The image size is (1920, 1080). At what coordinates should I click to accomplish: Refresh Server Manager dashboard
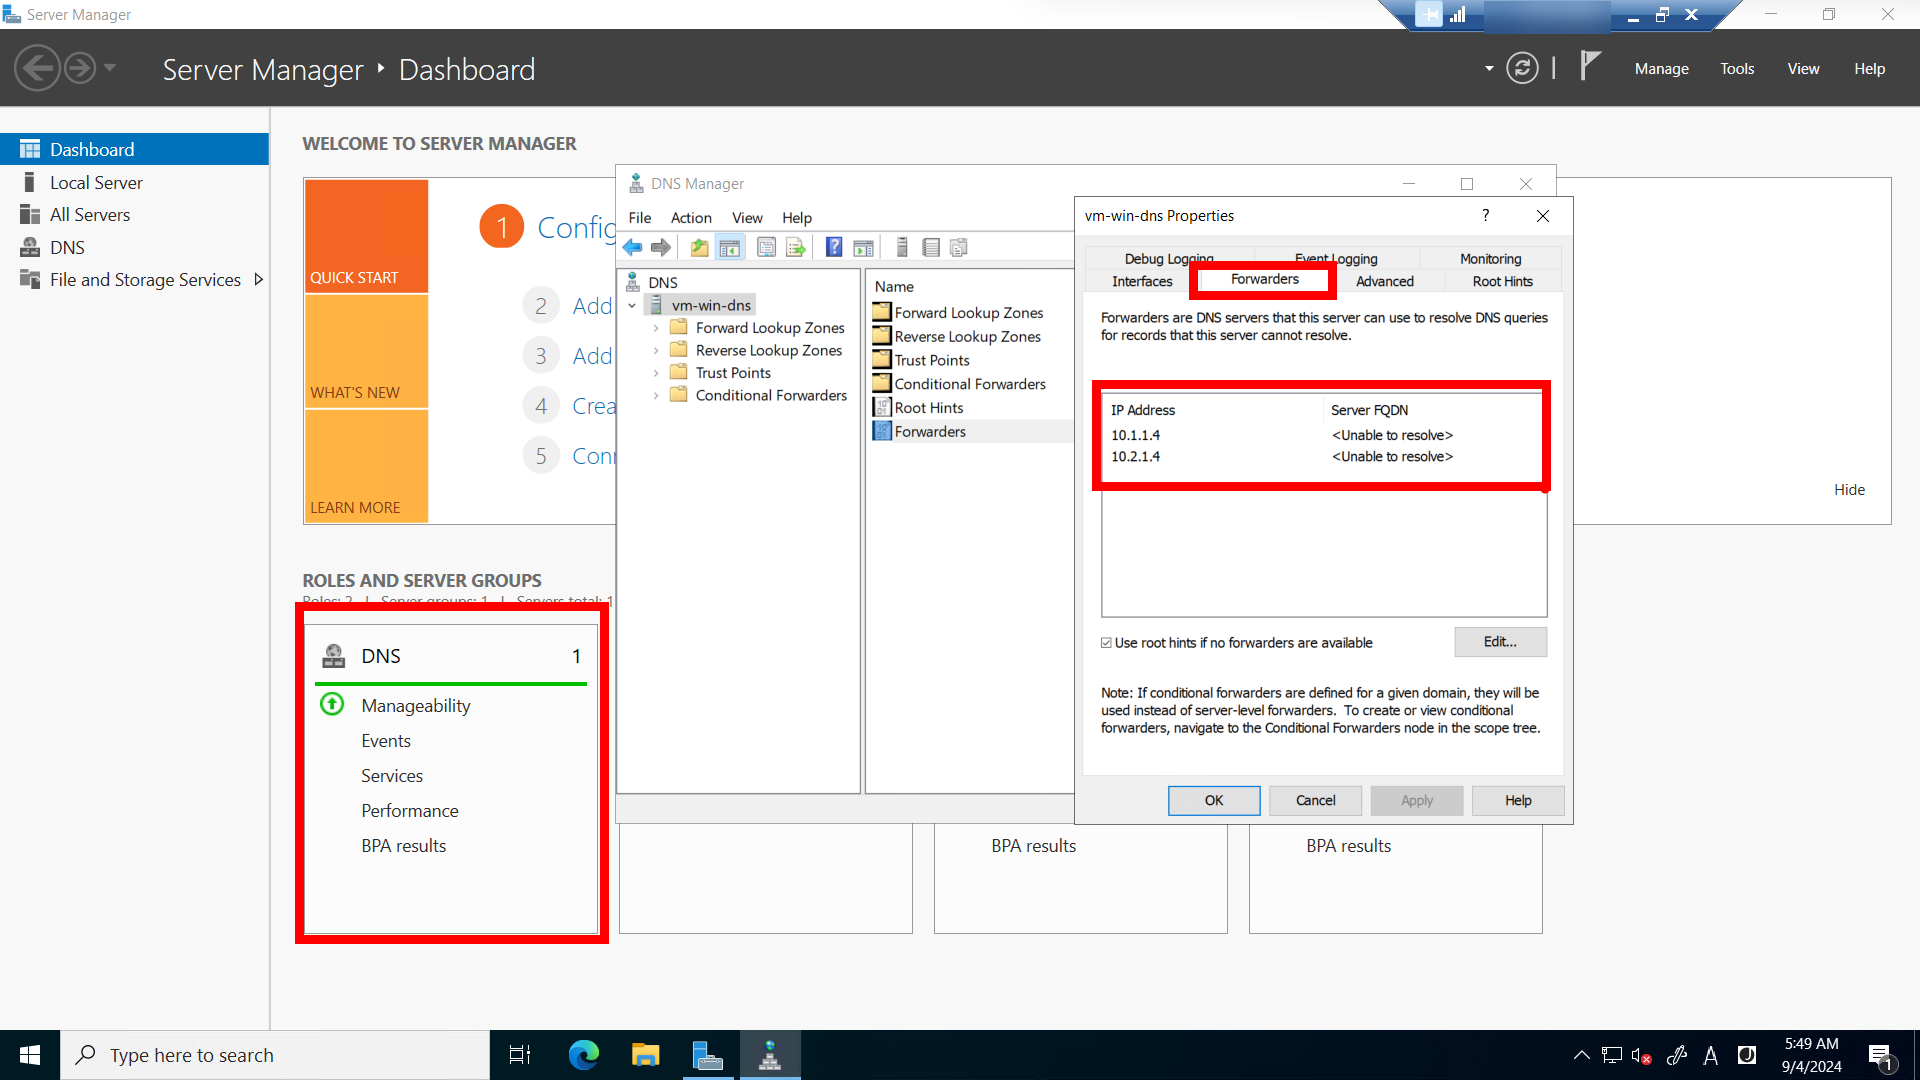tap(1522, 68)
